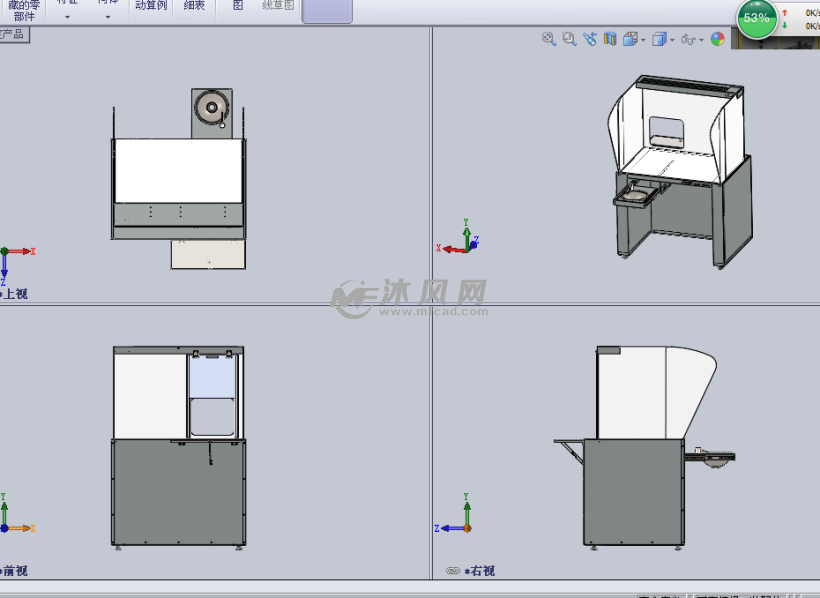Expand the 特征 dropdown arrow
This screenshot has height=598, width=820.
pyautogui.click(x=66, y=17)
